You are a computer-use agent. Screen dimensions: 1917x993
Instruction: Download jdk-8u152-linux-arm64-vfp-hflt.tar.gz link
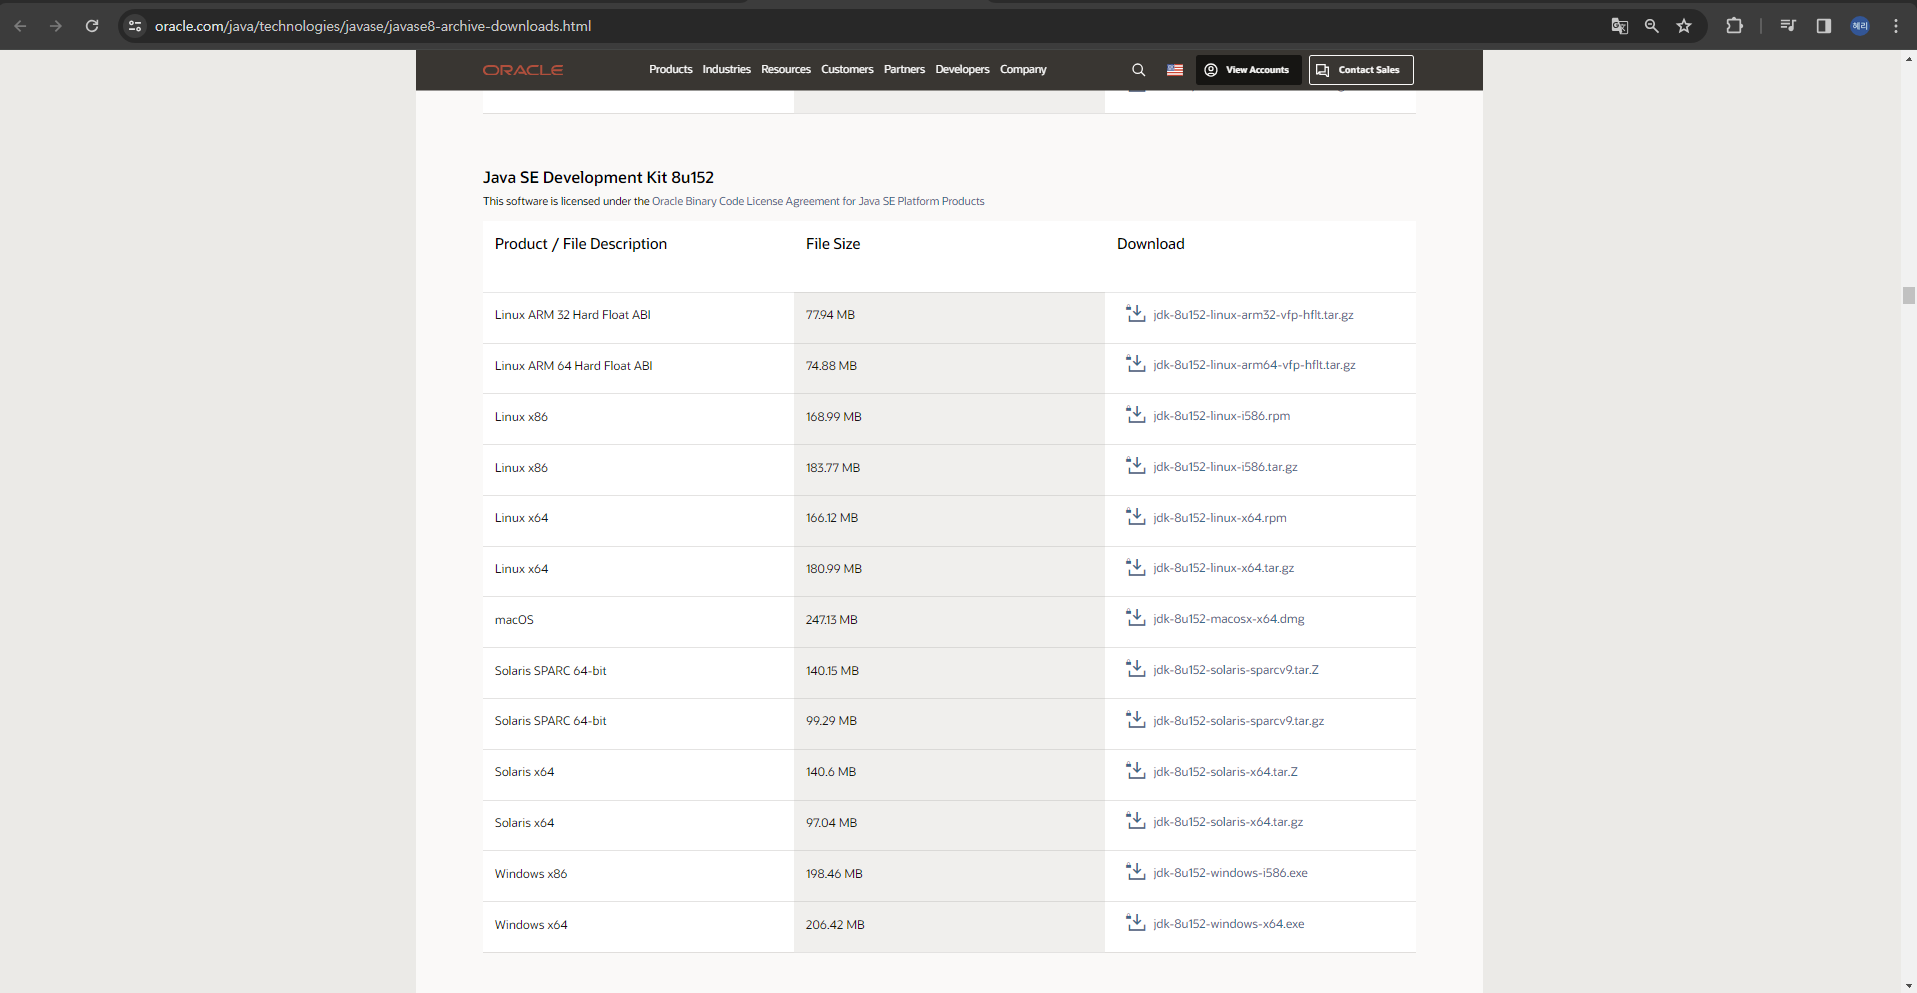(x=1254, y=365)
